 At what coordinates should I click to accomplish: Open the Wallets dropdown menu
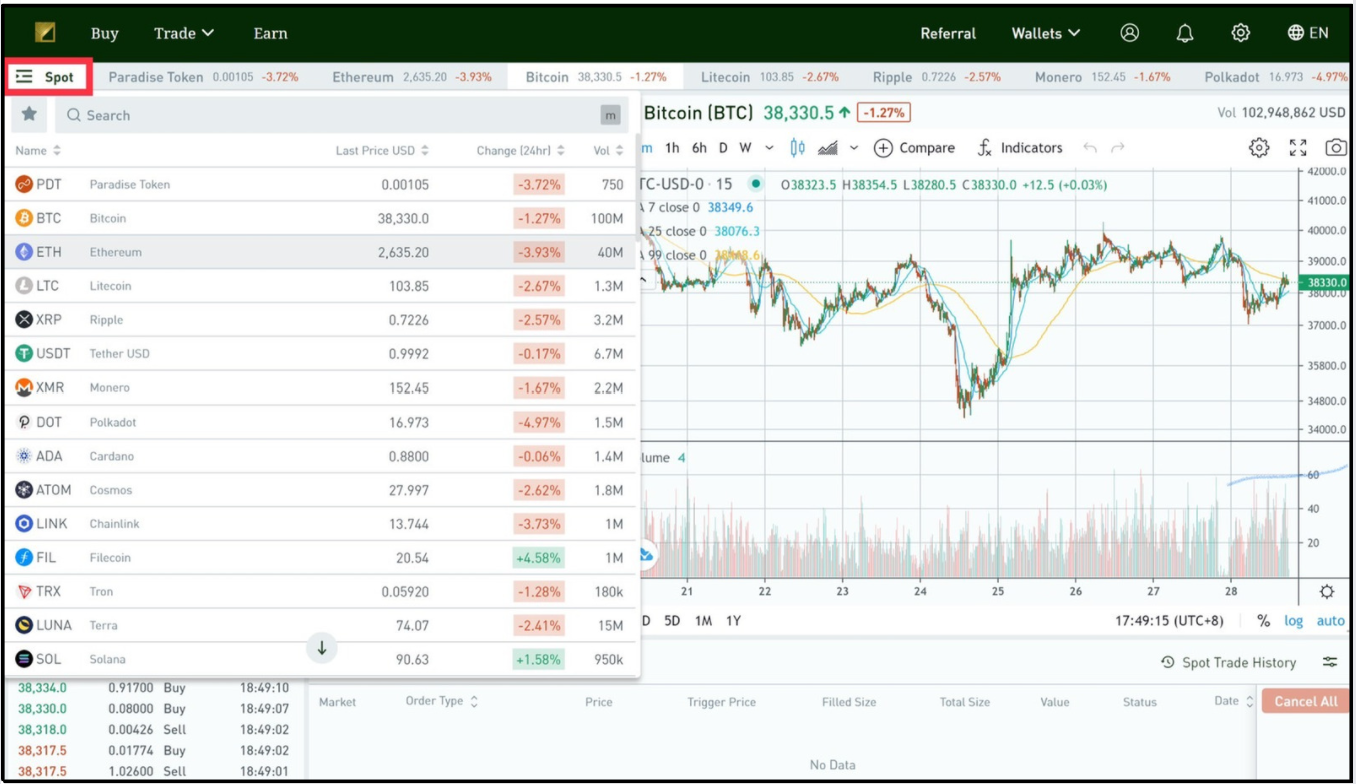tap(1046, 33)
